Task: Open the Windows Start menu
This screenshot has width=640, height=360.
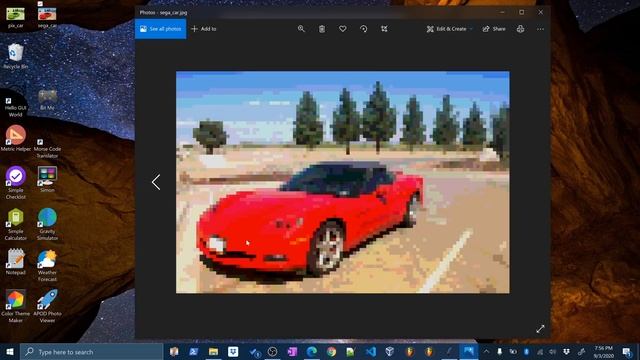Action: [x=10, y=352]
